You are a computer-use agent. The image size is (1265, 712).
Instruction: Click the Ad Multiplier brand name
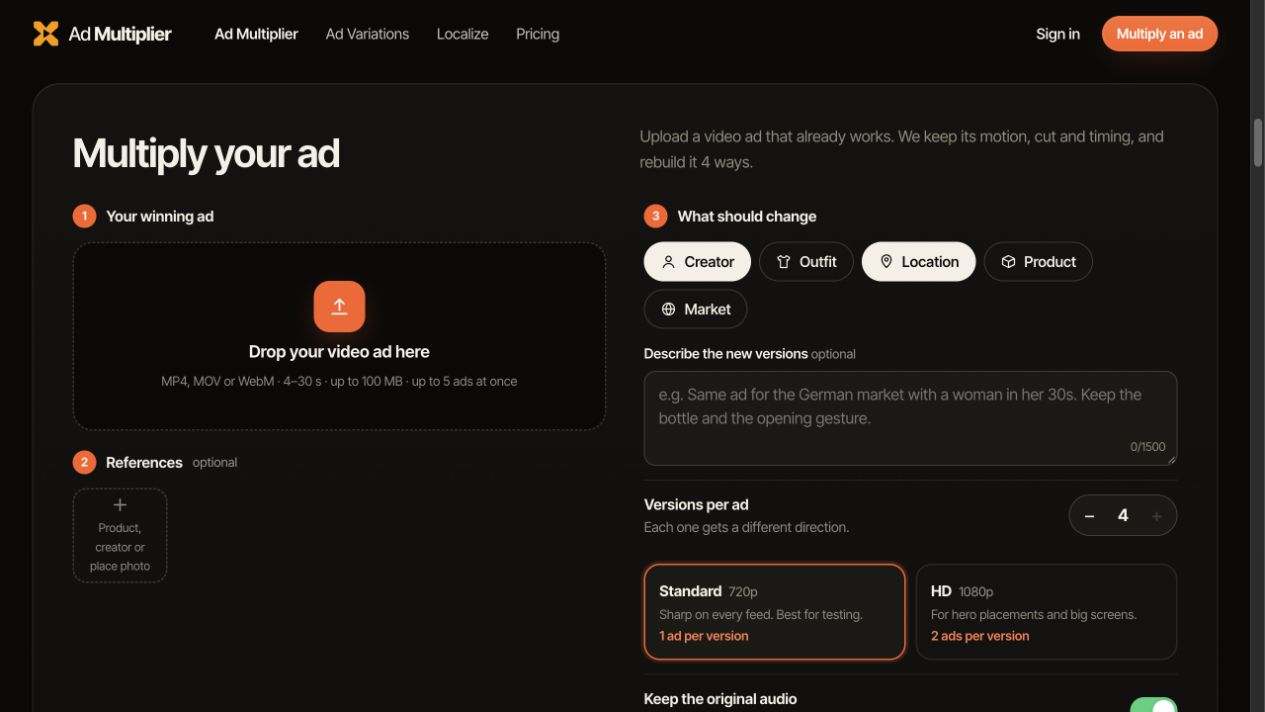(120, 34)
